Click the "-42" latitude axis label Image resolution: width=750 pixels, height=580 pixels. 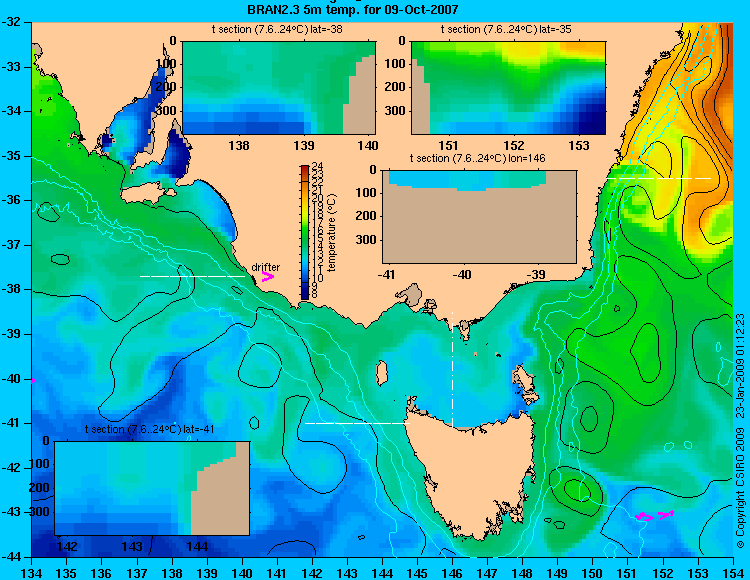(x=13, y=468)
